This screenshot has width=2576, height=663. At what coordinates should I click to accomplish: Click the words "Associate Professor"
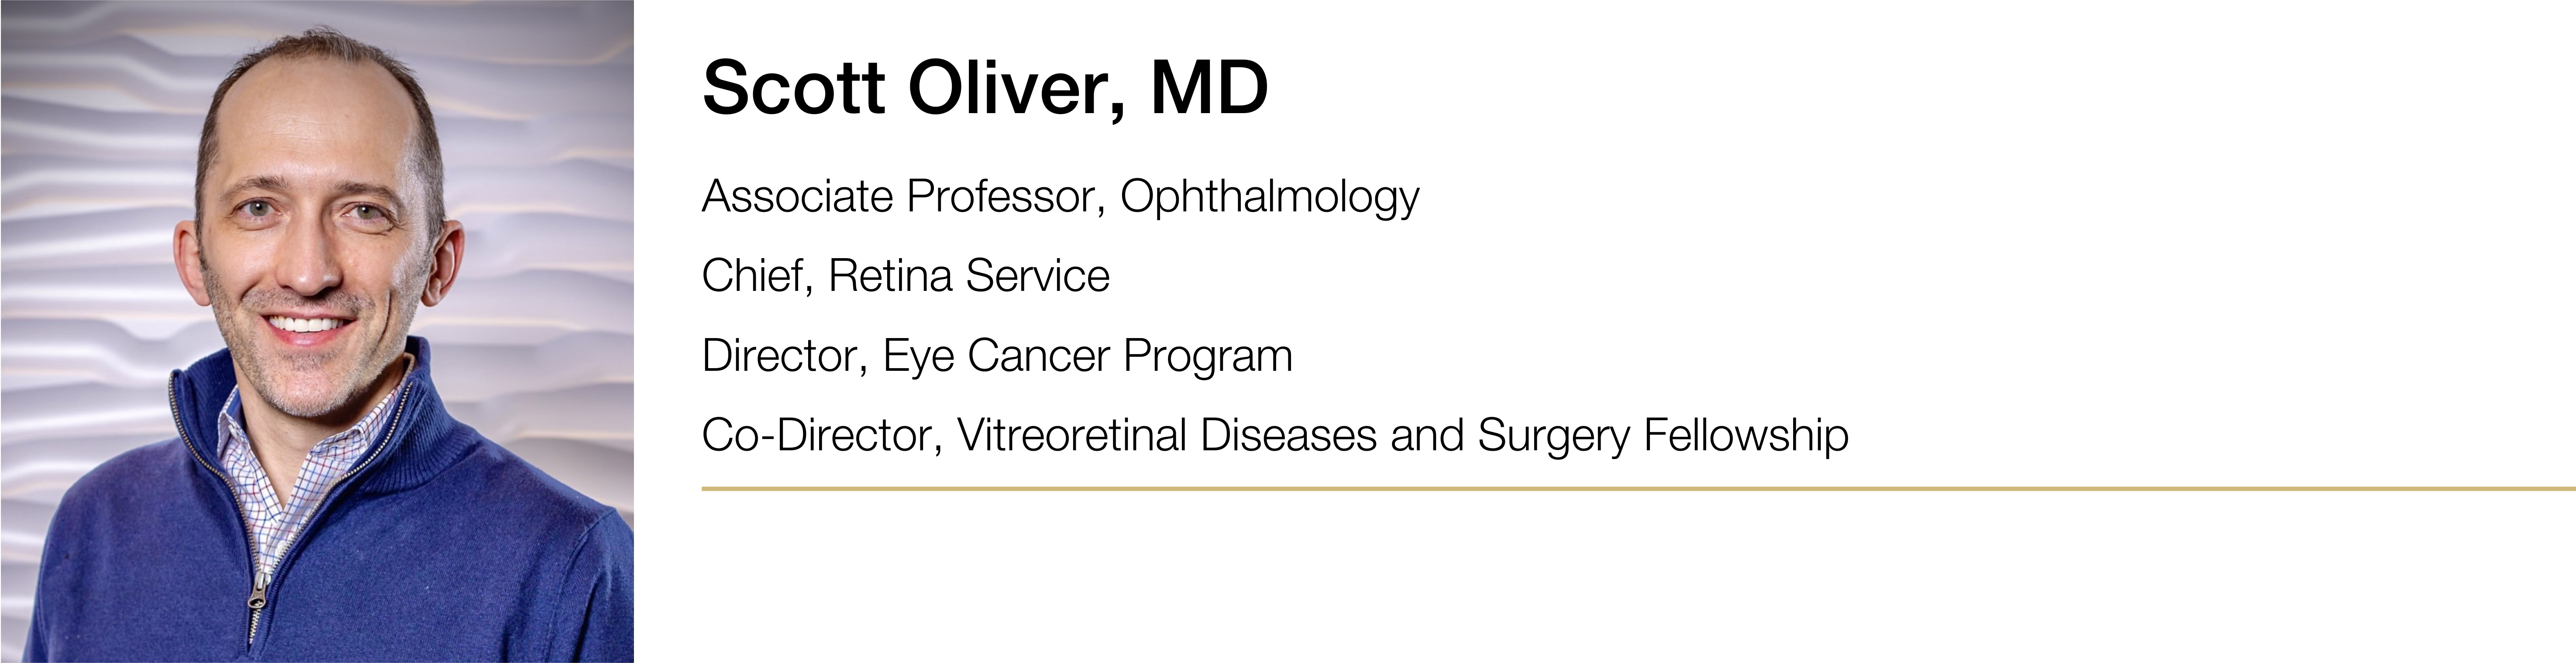coord(896,197)
